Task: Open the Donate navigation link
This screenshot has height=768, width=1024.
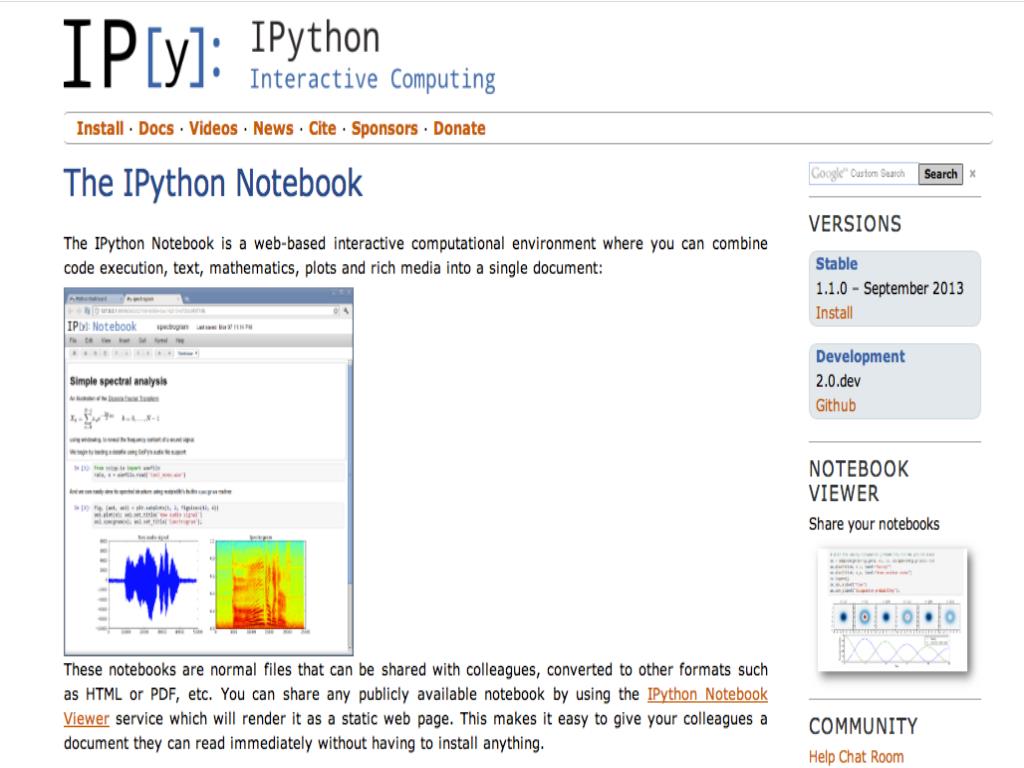Action: point(459,129)
